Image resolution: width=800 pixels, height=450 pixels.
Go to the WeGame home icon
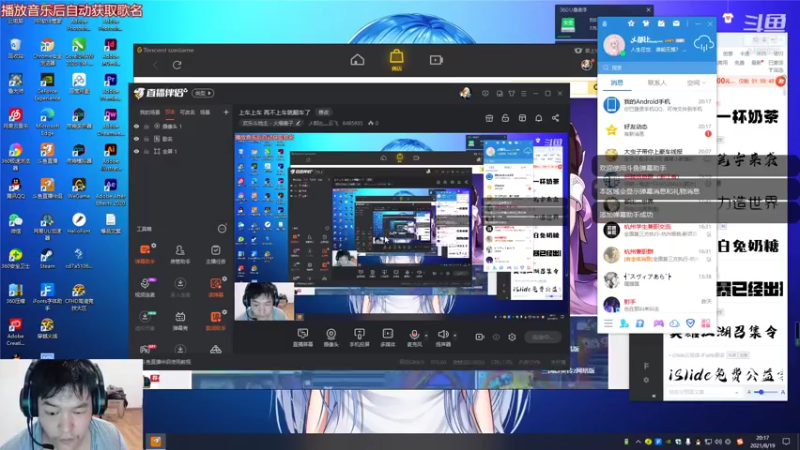(357, 60)
